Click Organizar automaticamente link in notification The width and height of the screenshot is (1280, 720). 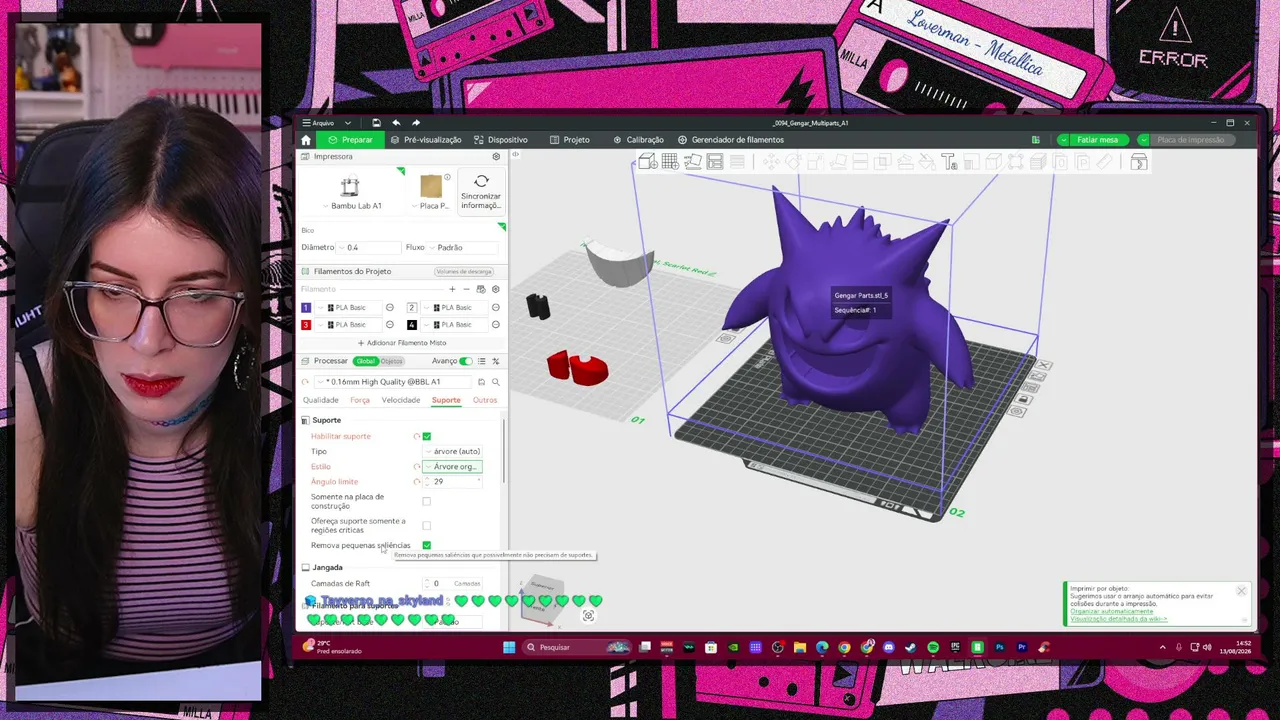[x=1111, y=611]
